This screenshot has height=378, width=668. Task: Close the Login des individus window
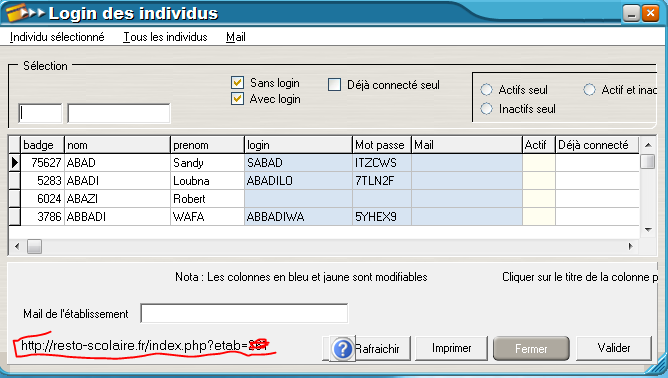(x=651, y=13)
